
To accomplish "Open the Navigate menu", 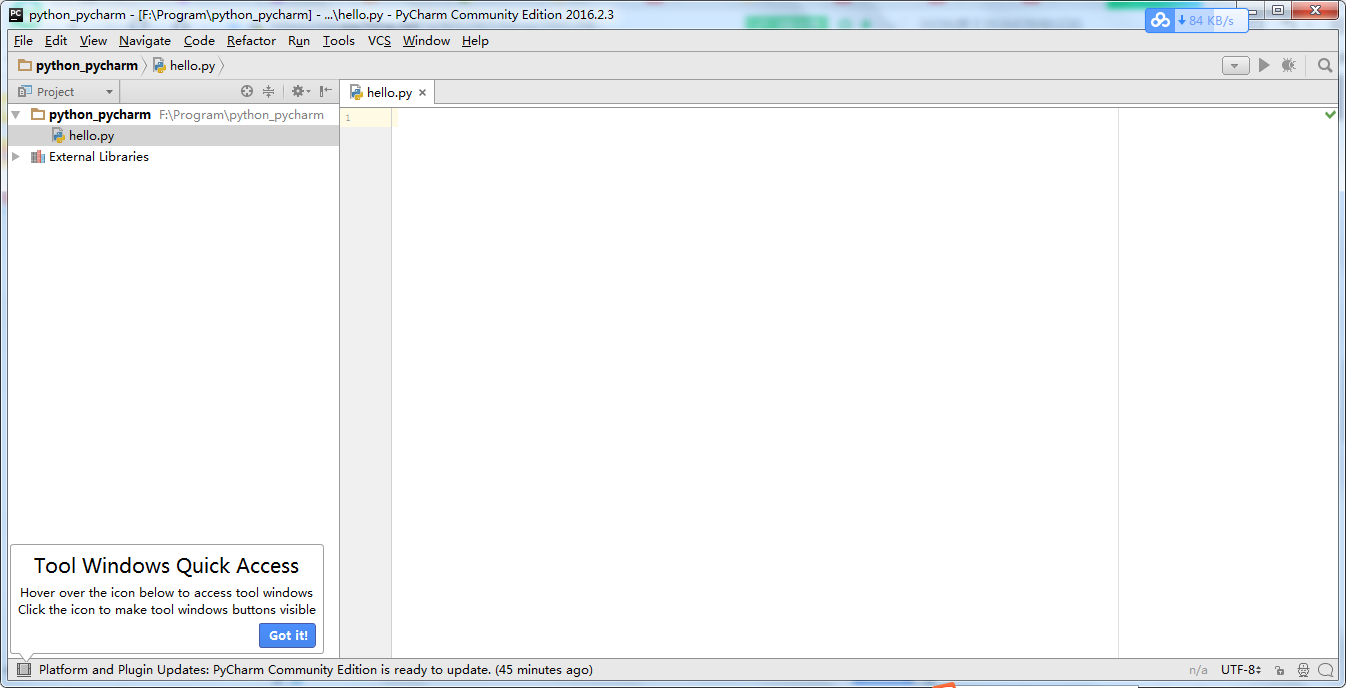I will click(145, 41).
